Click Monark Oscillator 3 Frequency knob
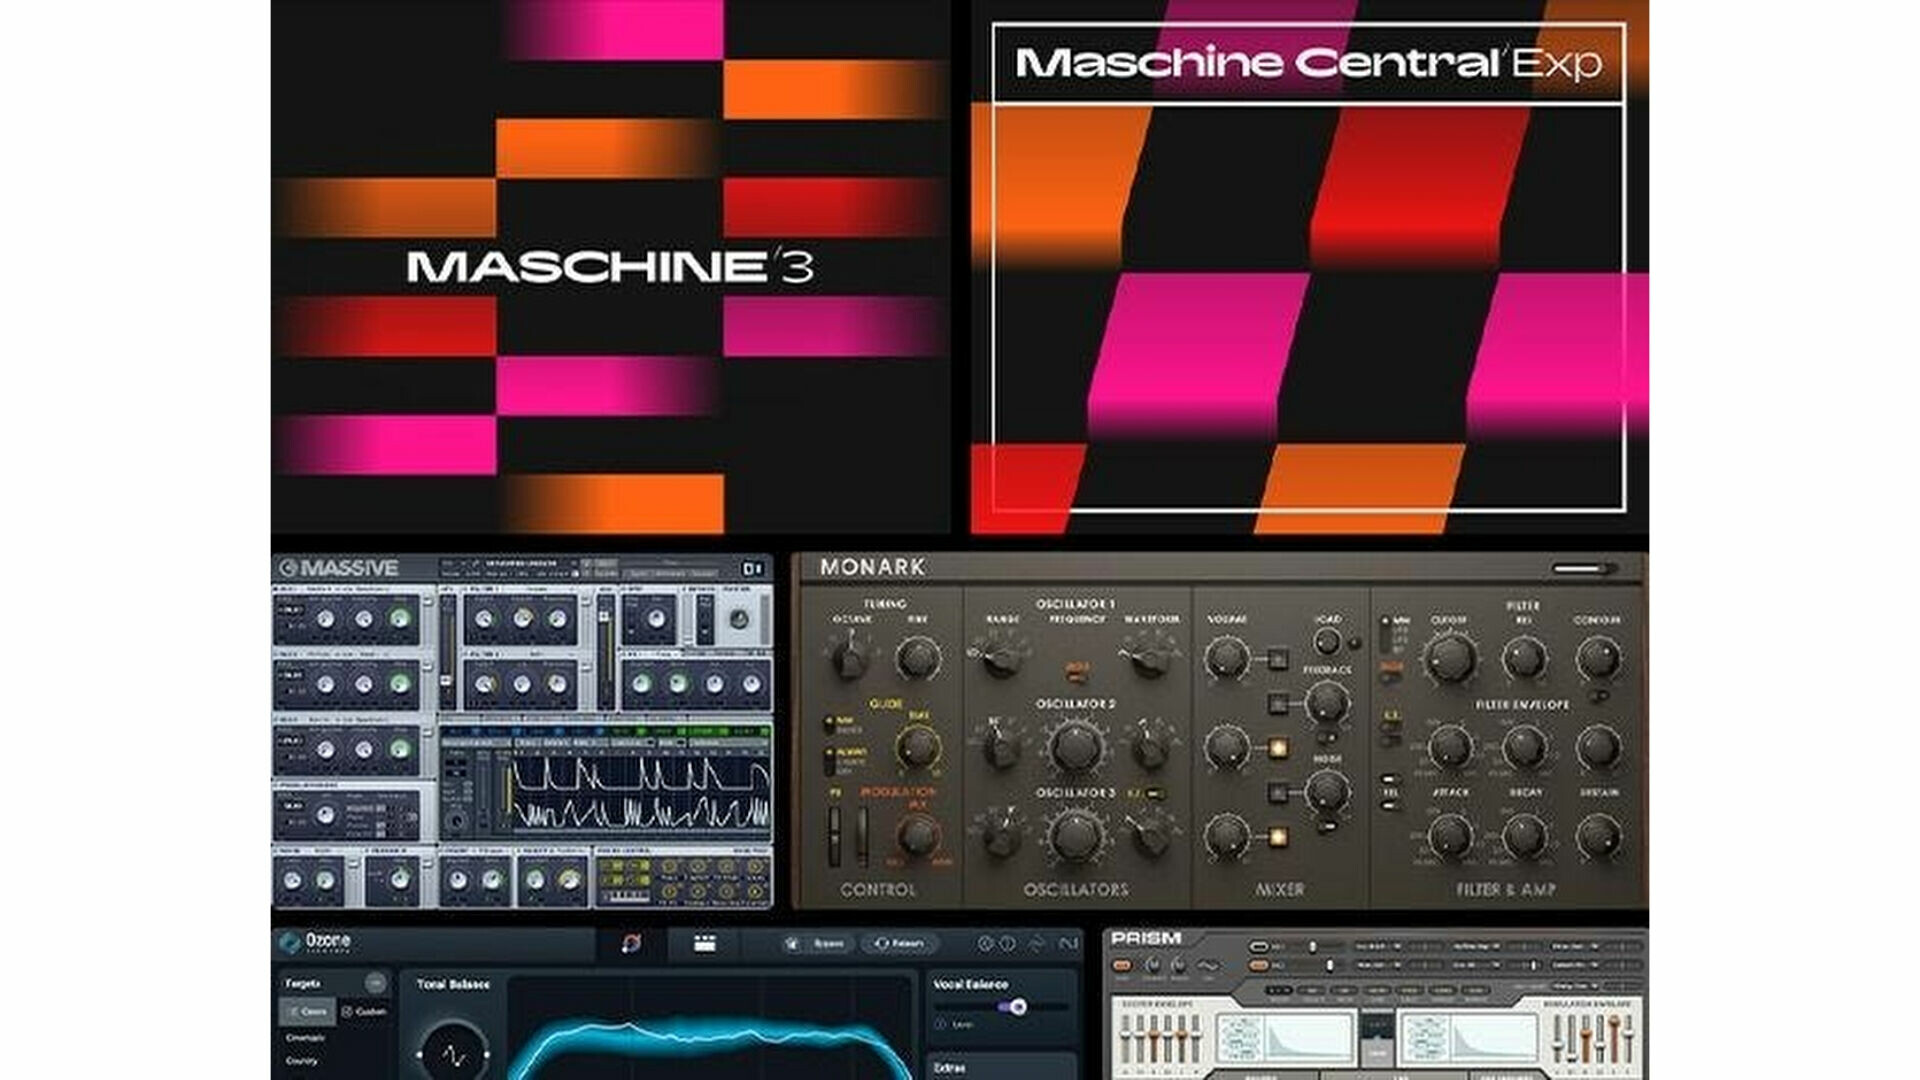Screen dimensions: 1920x1080 point(1075,835)
